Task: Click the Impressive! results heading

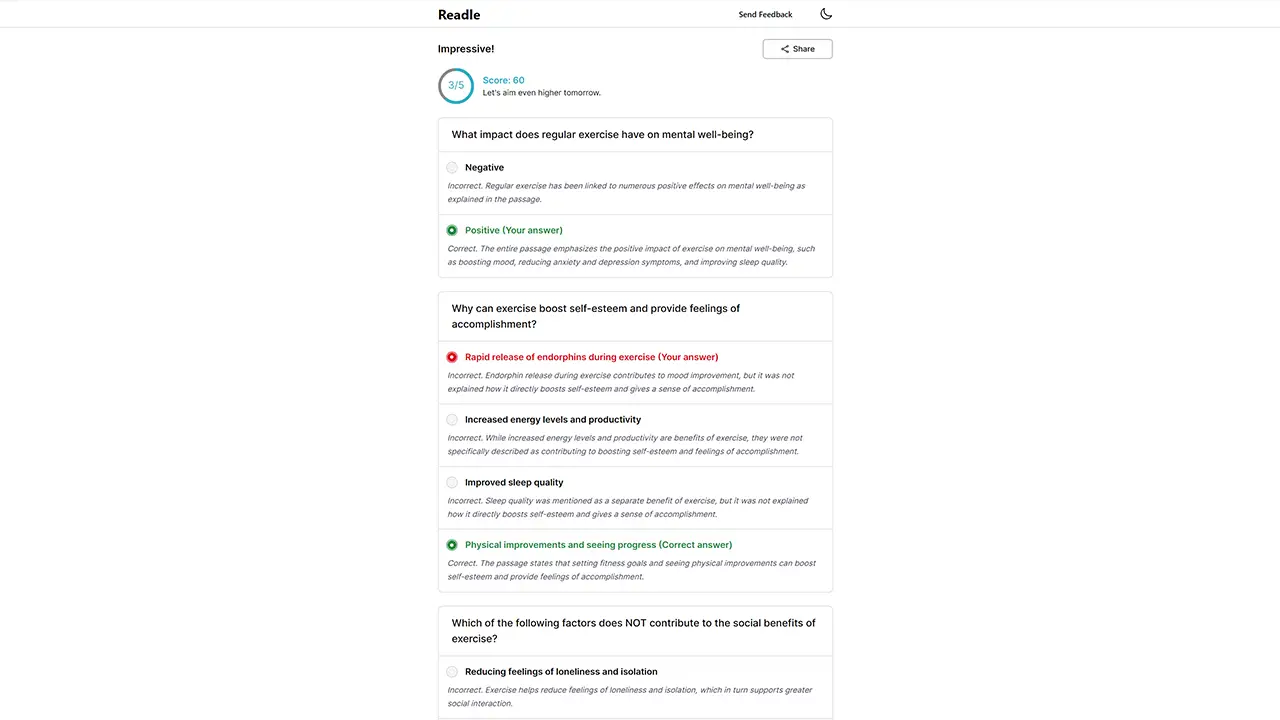Action: pyautogui.click(x=466, y=49)
